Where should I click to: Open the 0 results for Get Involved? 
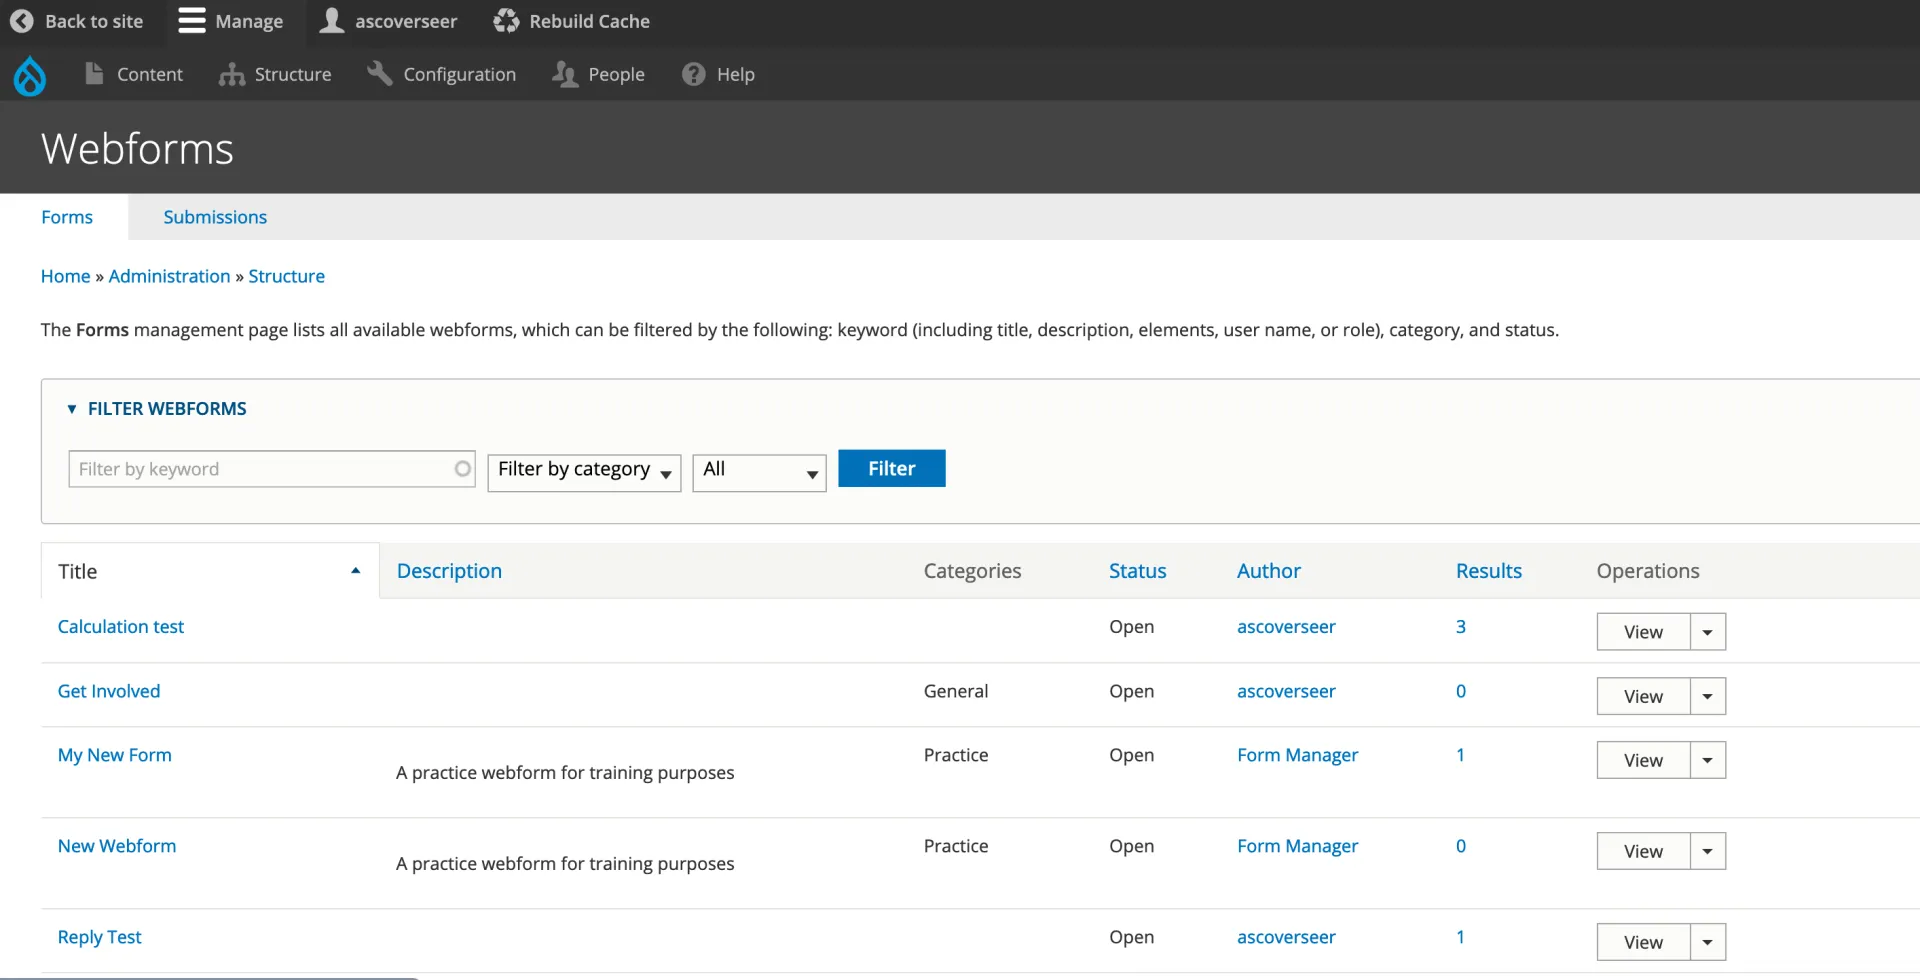(x=1461, y=691)
